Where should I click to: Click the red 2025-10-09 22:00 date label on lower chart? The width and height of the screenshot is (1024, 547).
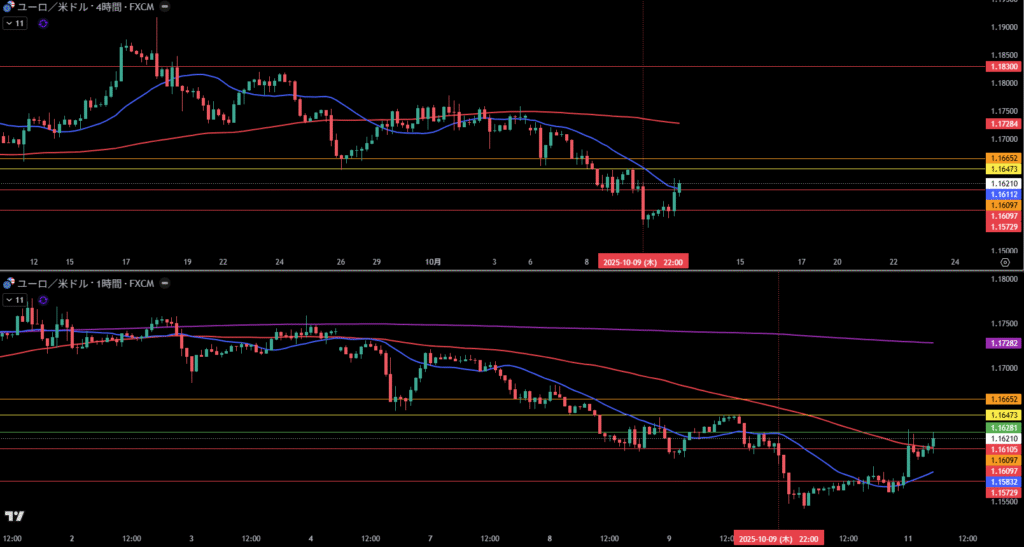779,539
